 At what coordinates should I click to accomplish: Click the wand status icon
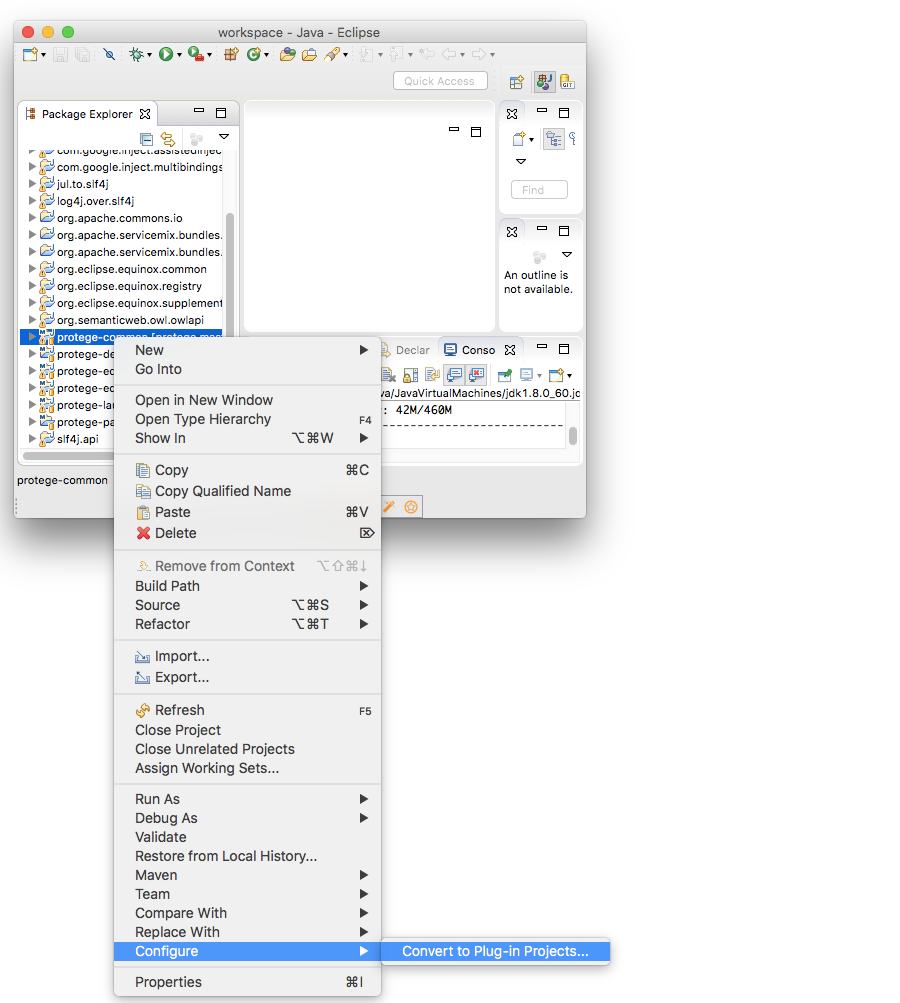point(389,507)
